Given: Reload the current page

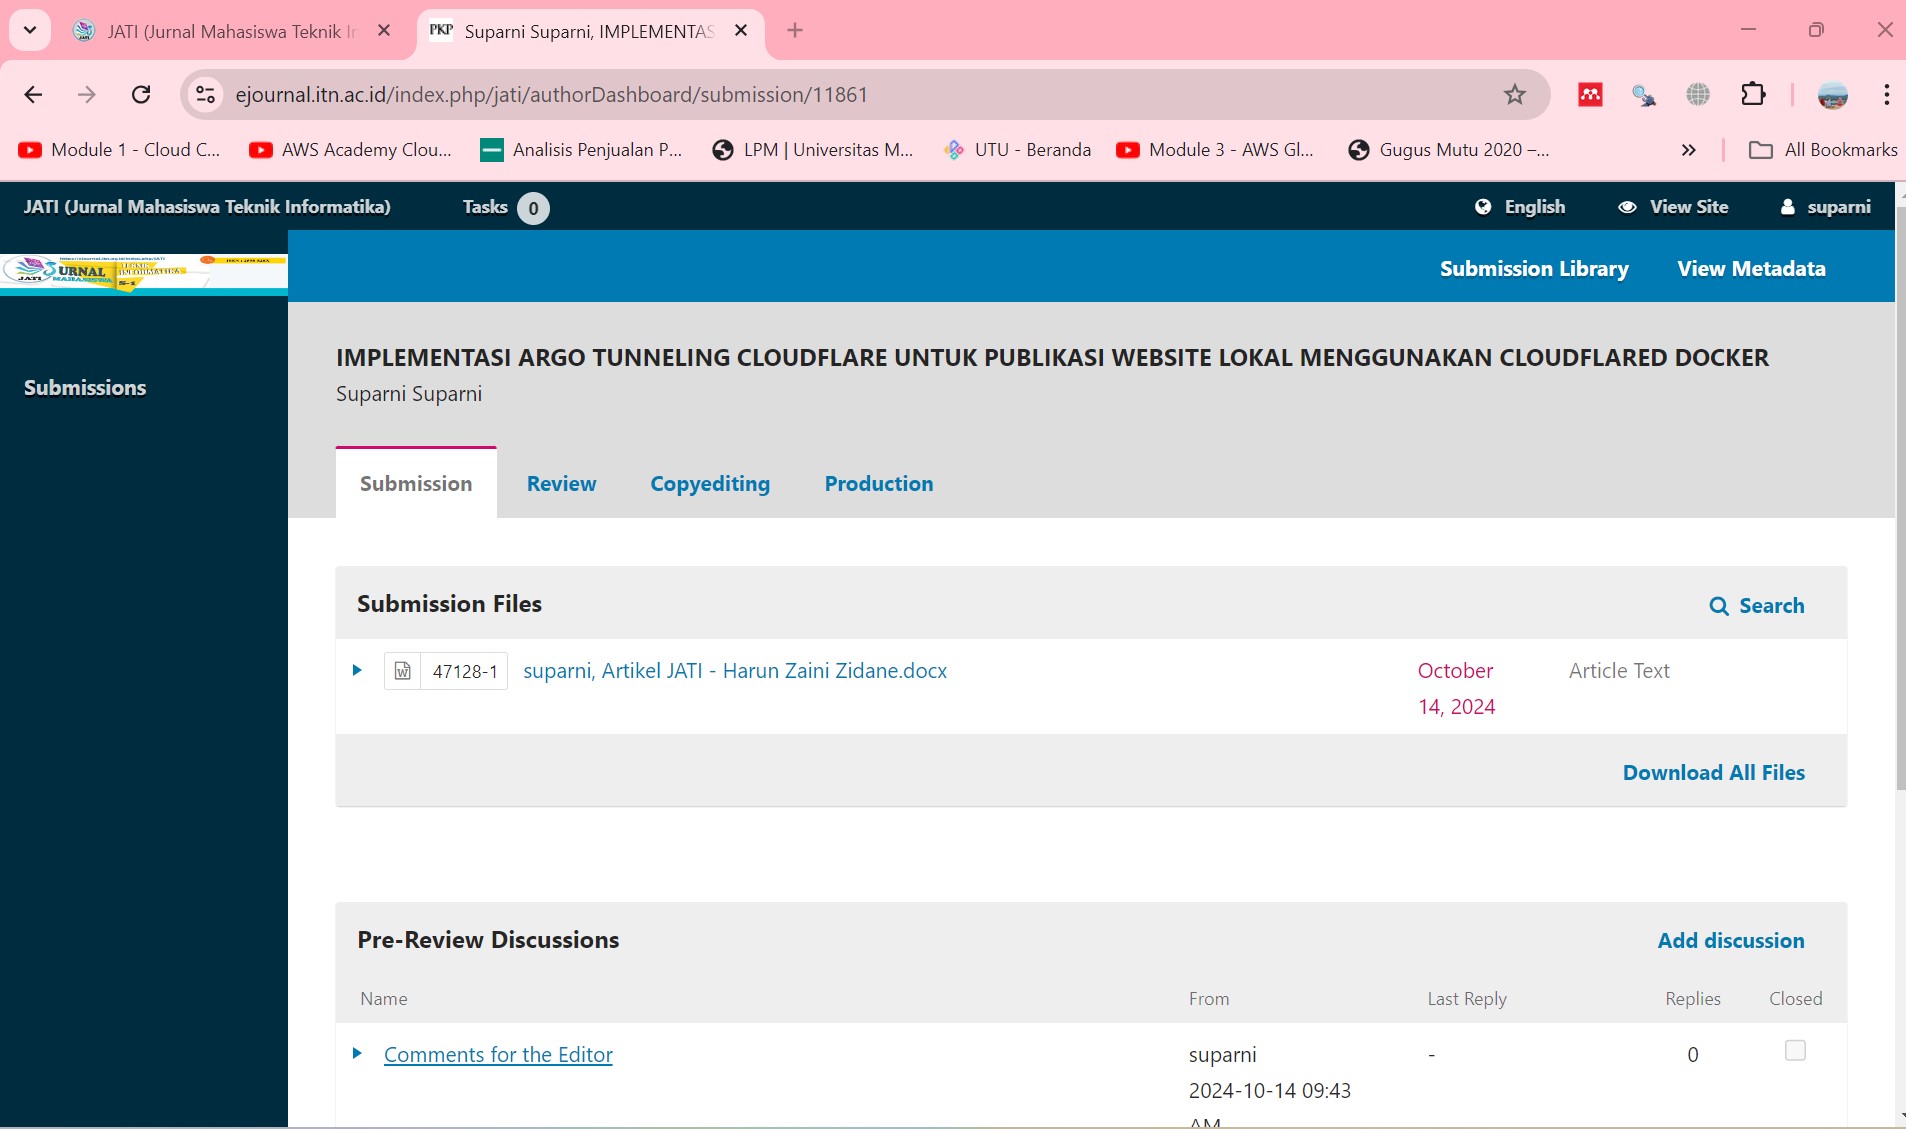Looking at the screenshot, I should coord(141,94).
